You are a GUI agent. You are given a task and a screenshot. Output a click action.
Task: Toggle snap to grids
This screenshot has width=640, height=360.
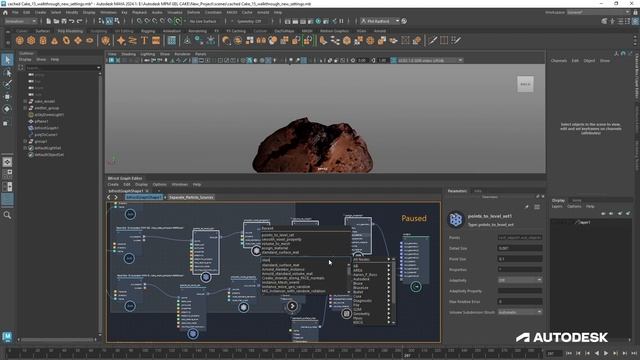coord(140,21)
